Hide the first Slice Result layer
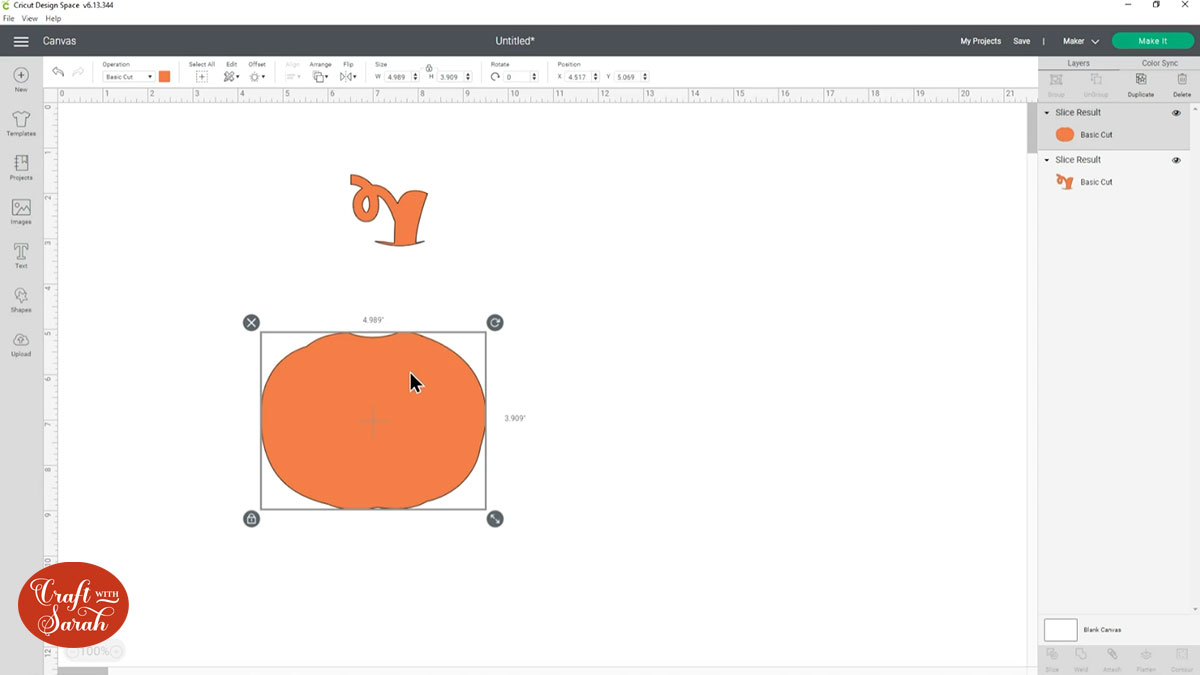 [1176, 113]
